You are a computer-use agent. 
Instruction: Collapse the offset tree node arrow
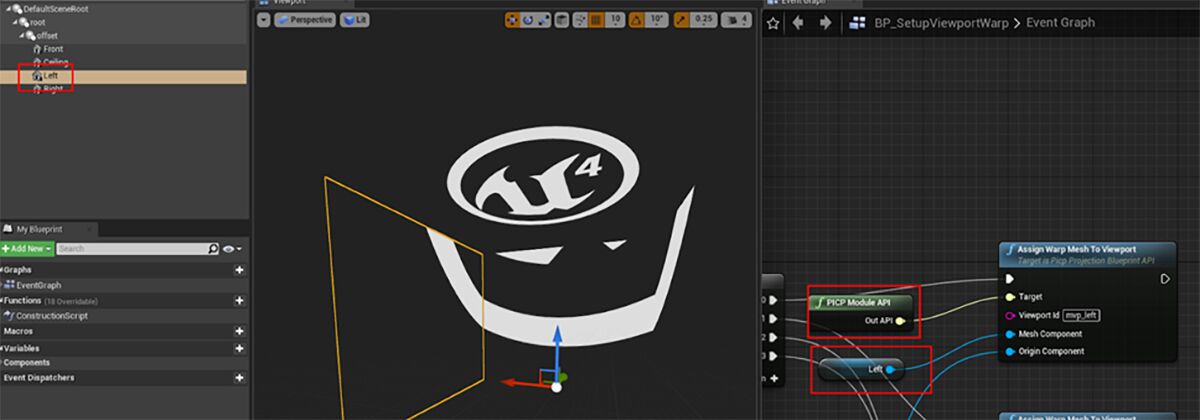(22, 35)
